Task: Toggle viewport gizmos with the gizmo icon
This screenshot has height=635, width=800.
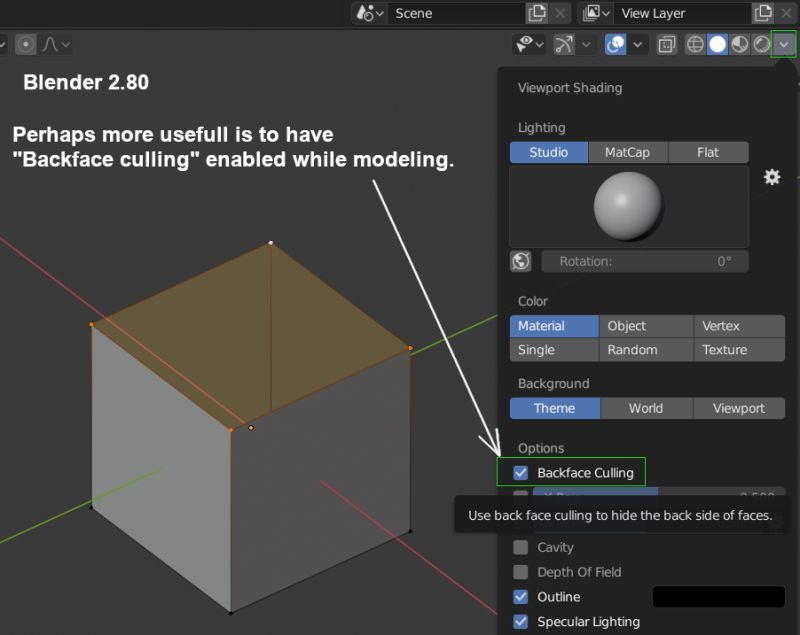Action: [x=564, y=44]
